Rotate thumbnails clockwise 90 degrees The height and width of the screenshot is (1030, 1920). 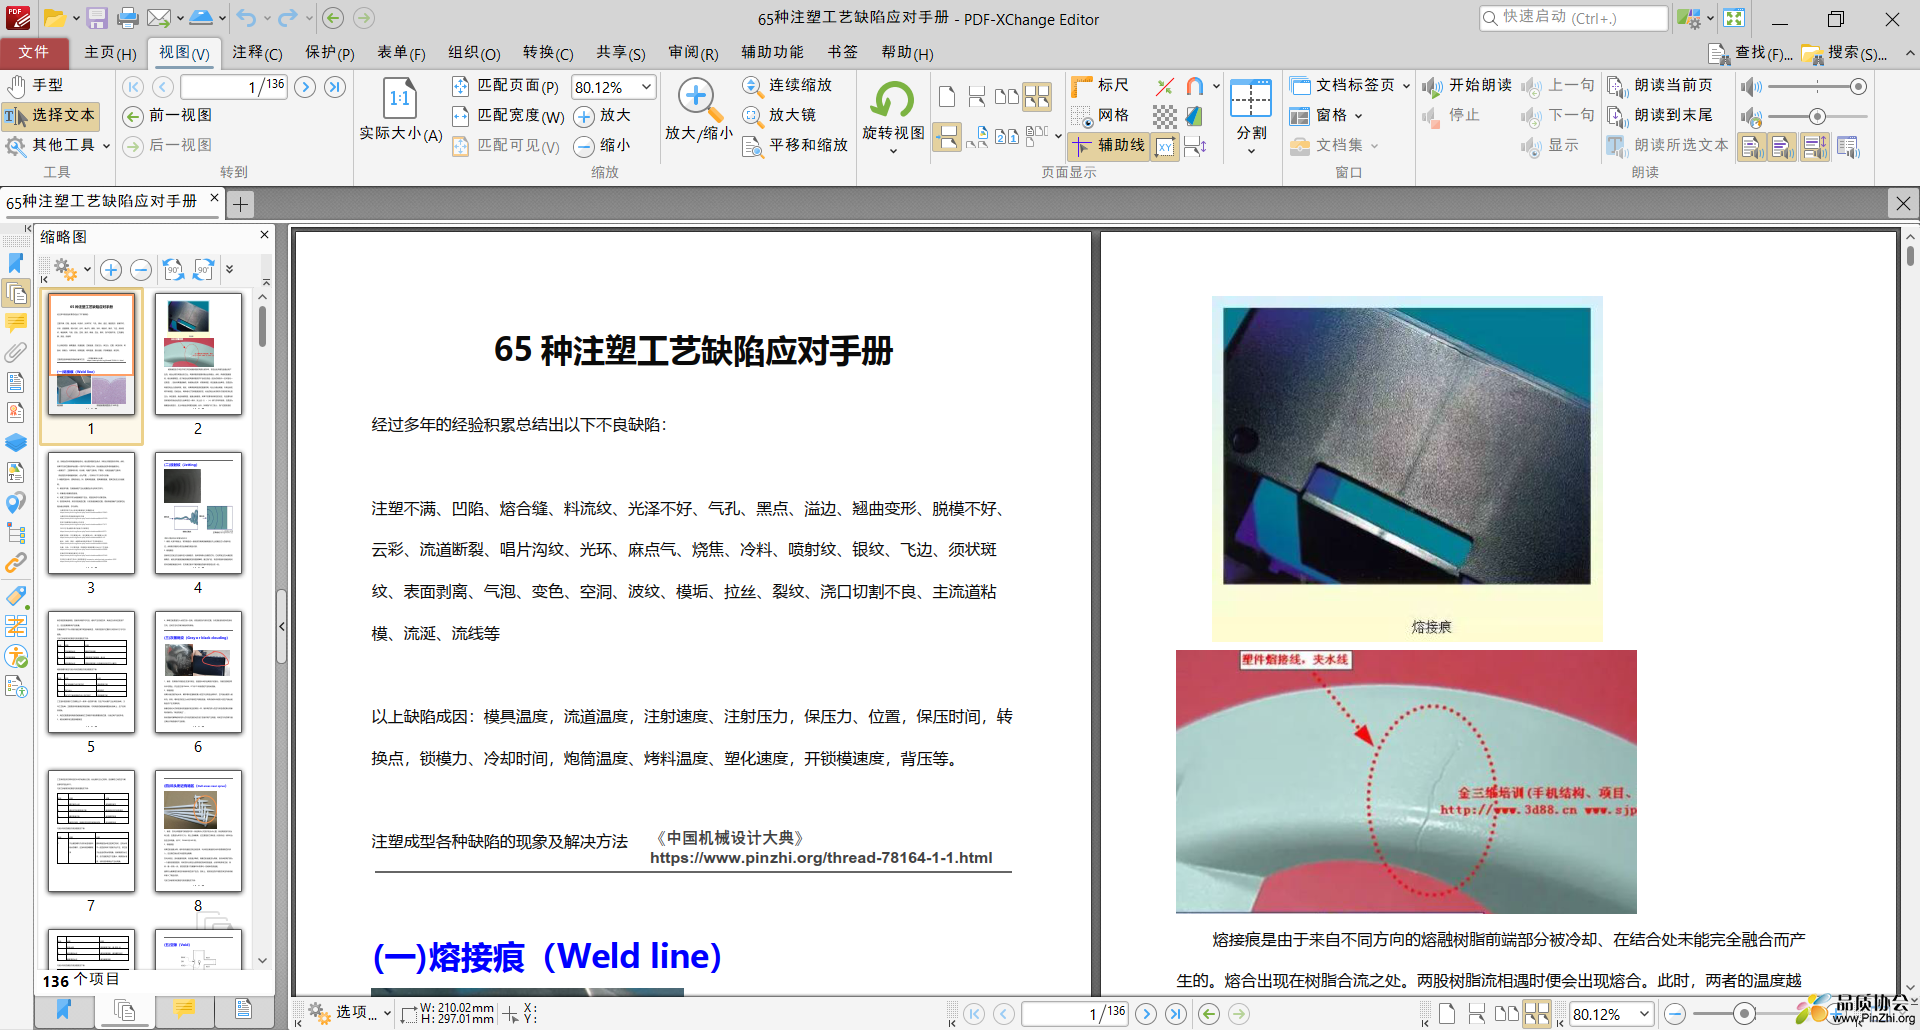tap(203, 269)
